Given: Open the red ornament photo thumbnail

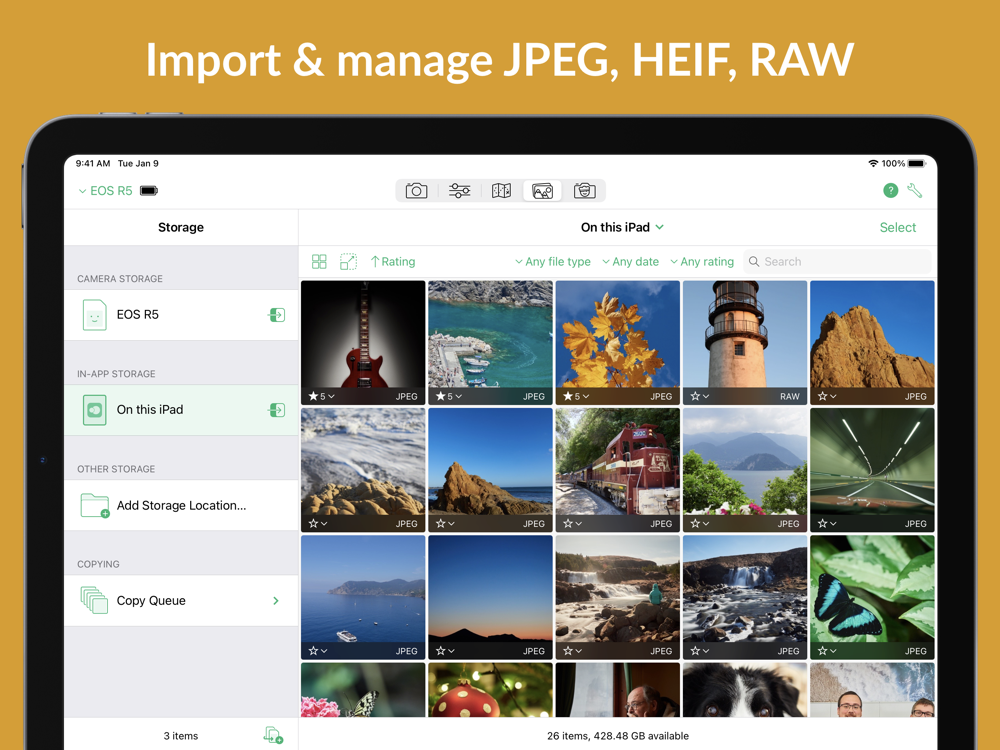Looking at the screenshot, I should pos(490,689).
